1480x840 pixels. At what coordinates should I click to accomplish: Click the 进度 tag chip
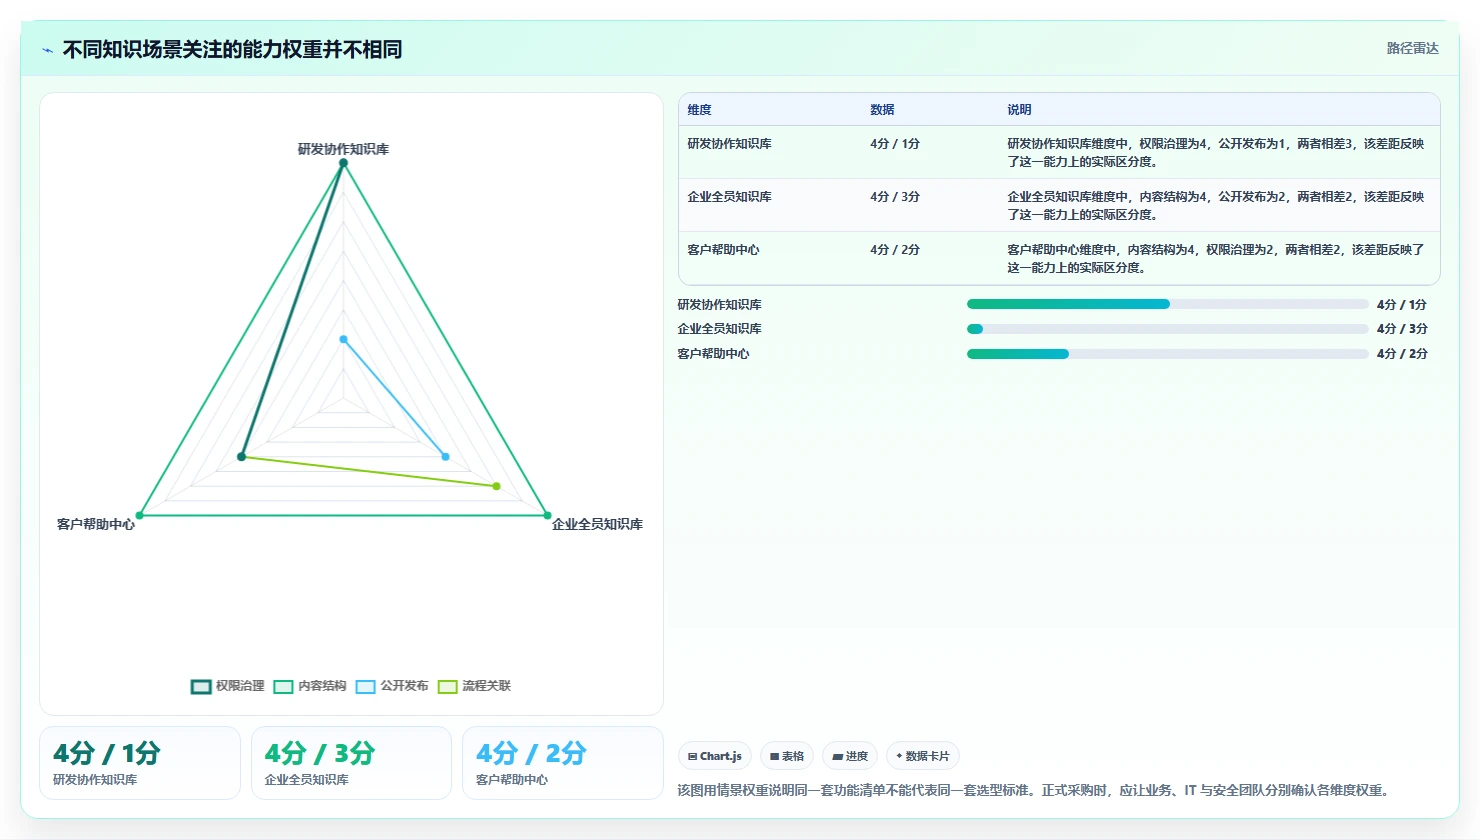tap(850, 756)
